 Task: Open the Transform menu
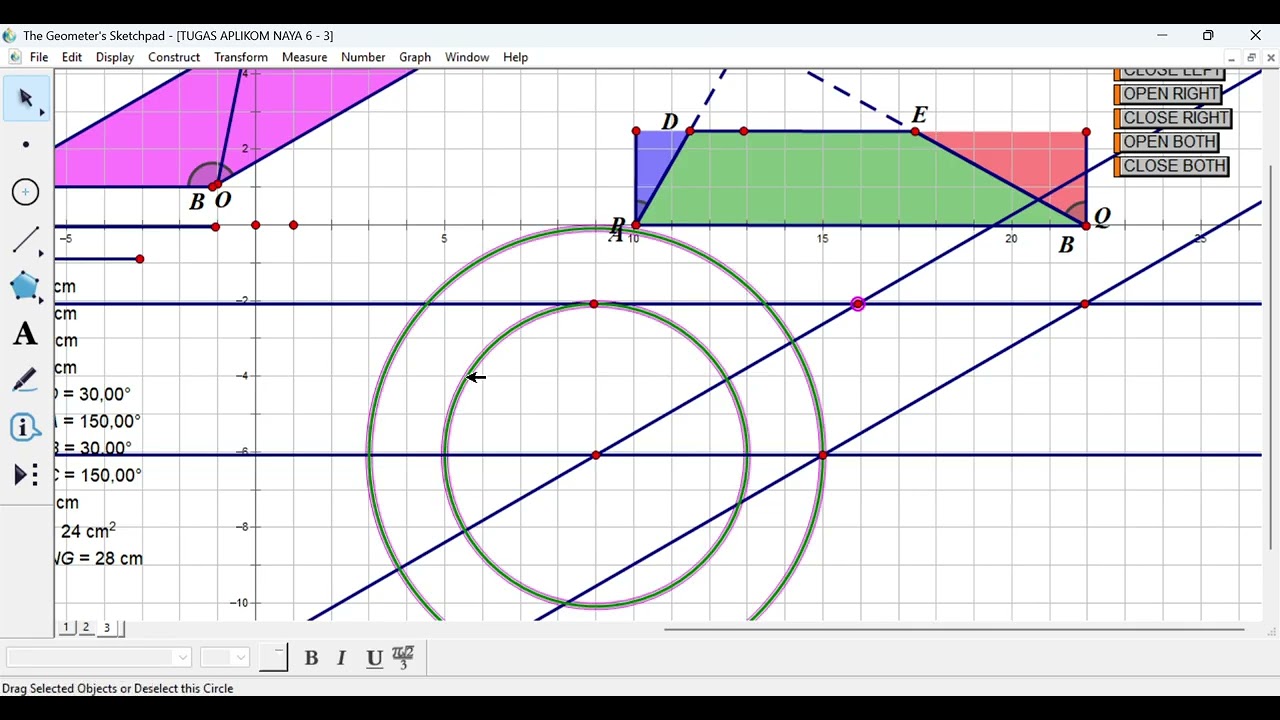[241, 57]
